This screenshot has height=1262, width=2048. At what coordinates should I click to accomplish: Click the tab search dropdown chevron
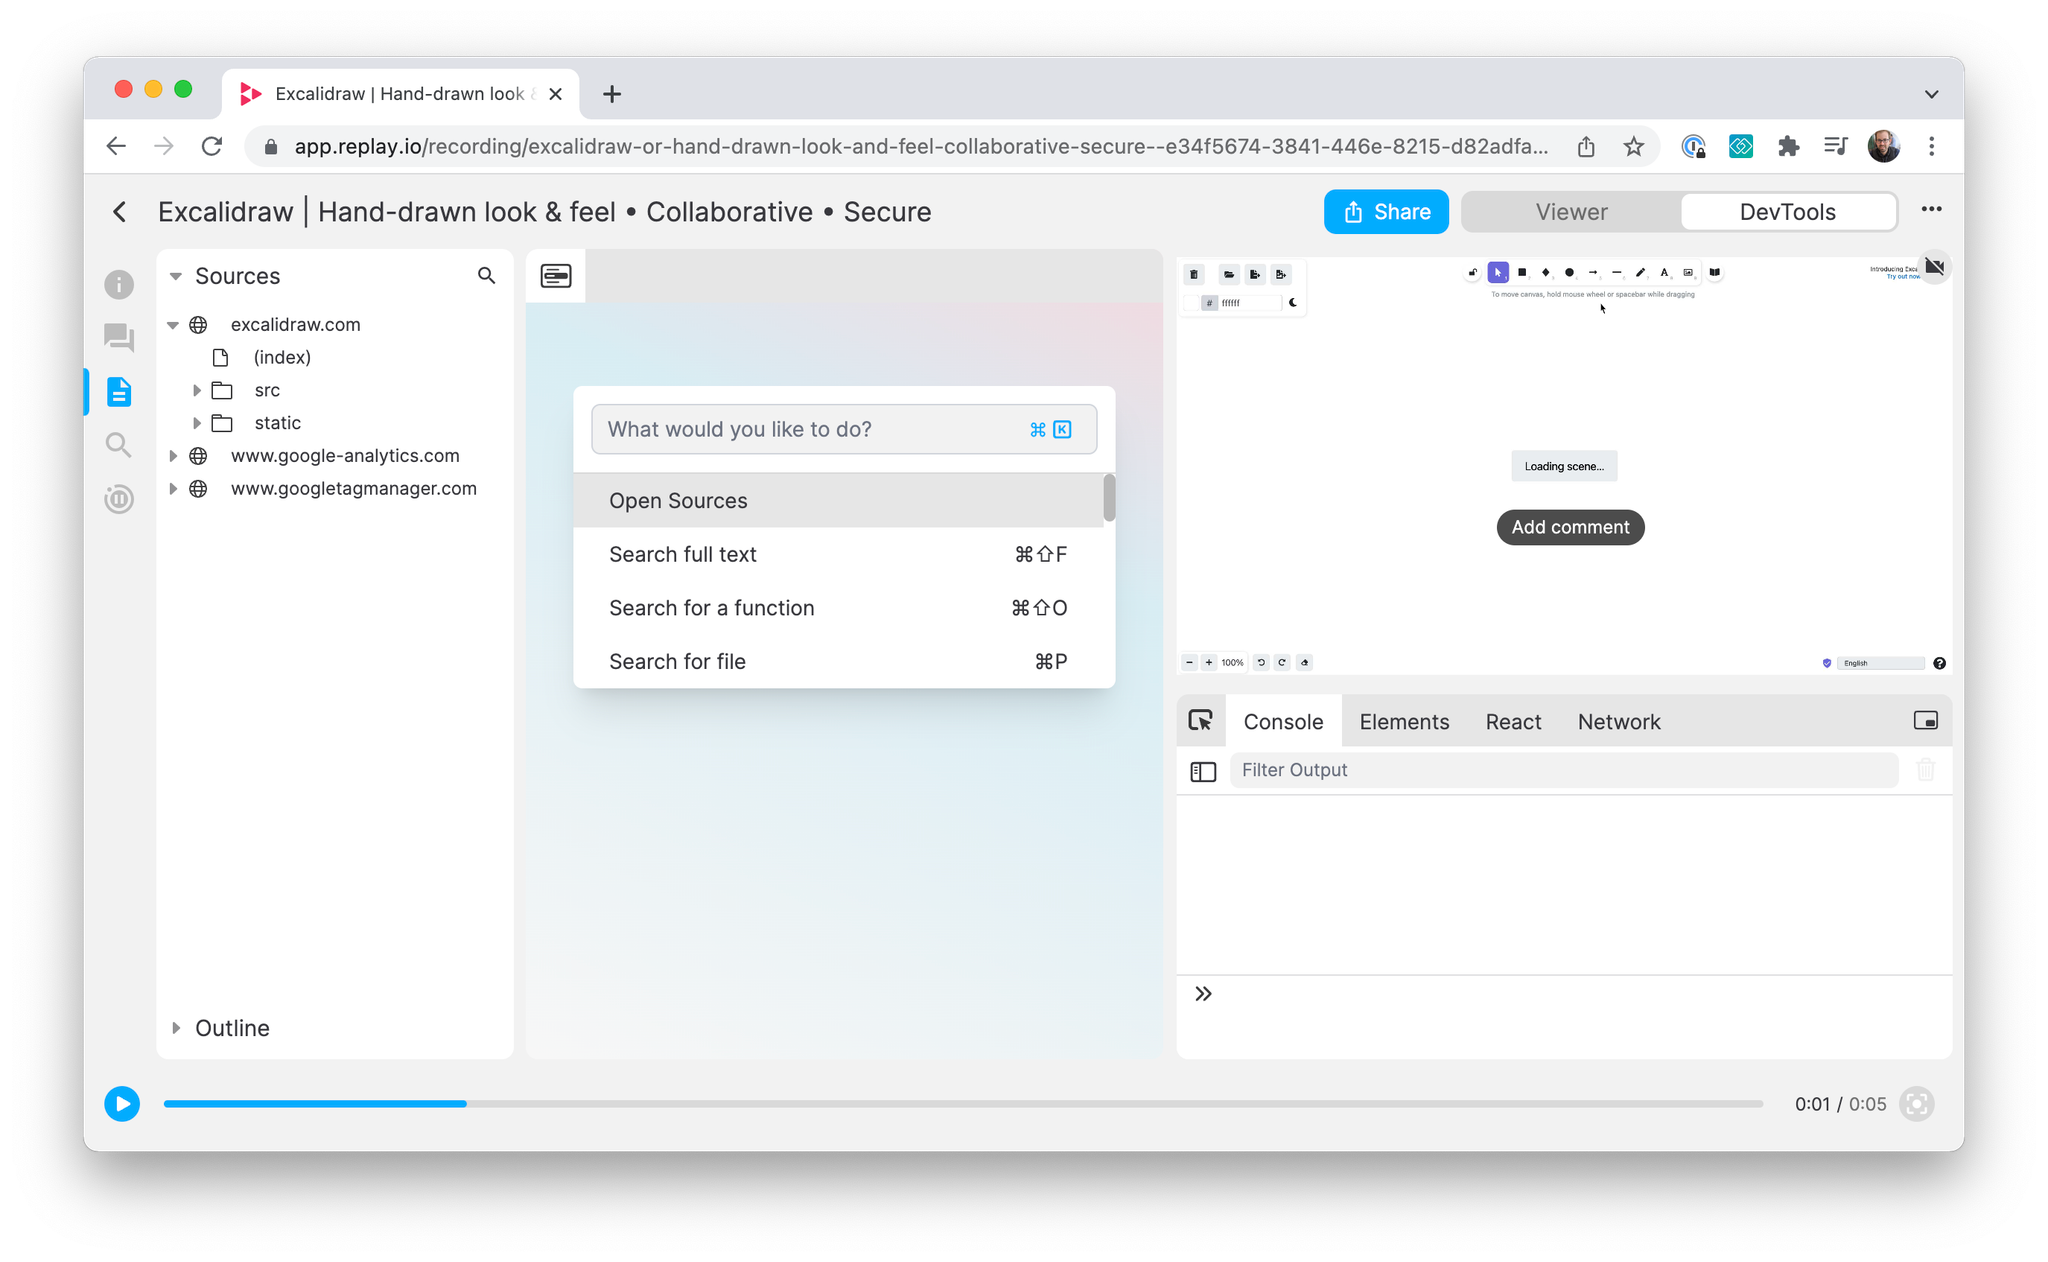(1931, 94)
